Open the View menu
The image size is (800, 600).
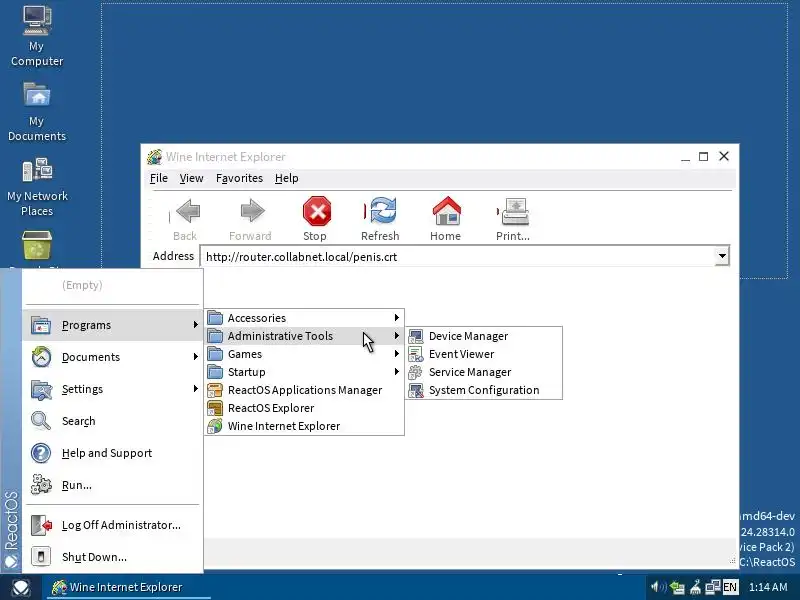pyautogui.click(x=191, y=178)
